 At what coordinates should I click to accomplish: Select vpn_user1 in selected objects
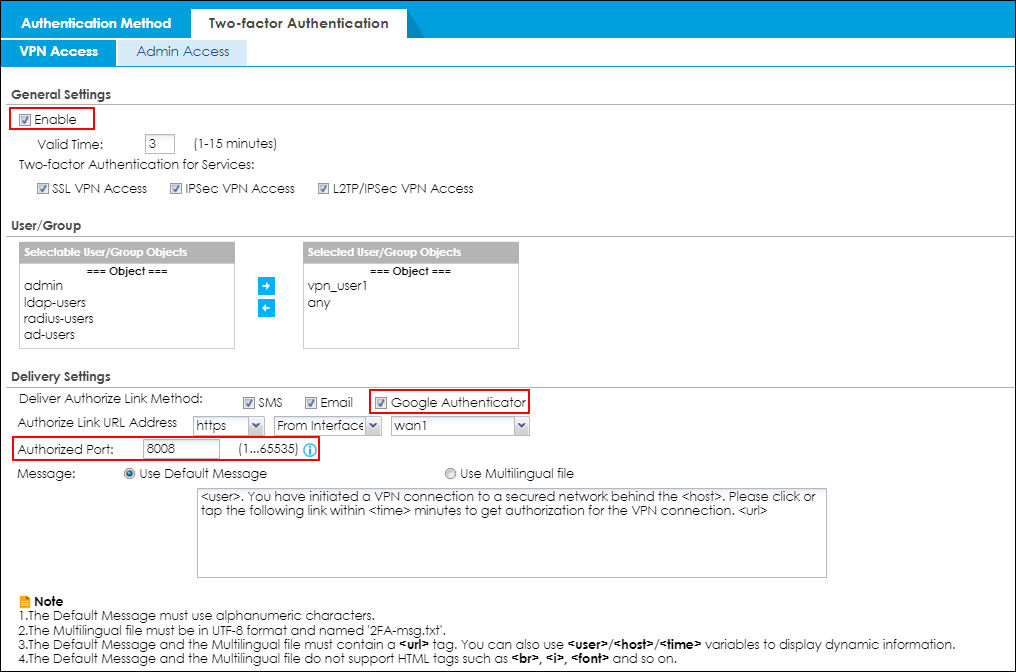(337, 286)
